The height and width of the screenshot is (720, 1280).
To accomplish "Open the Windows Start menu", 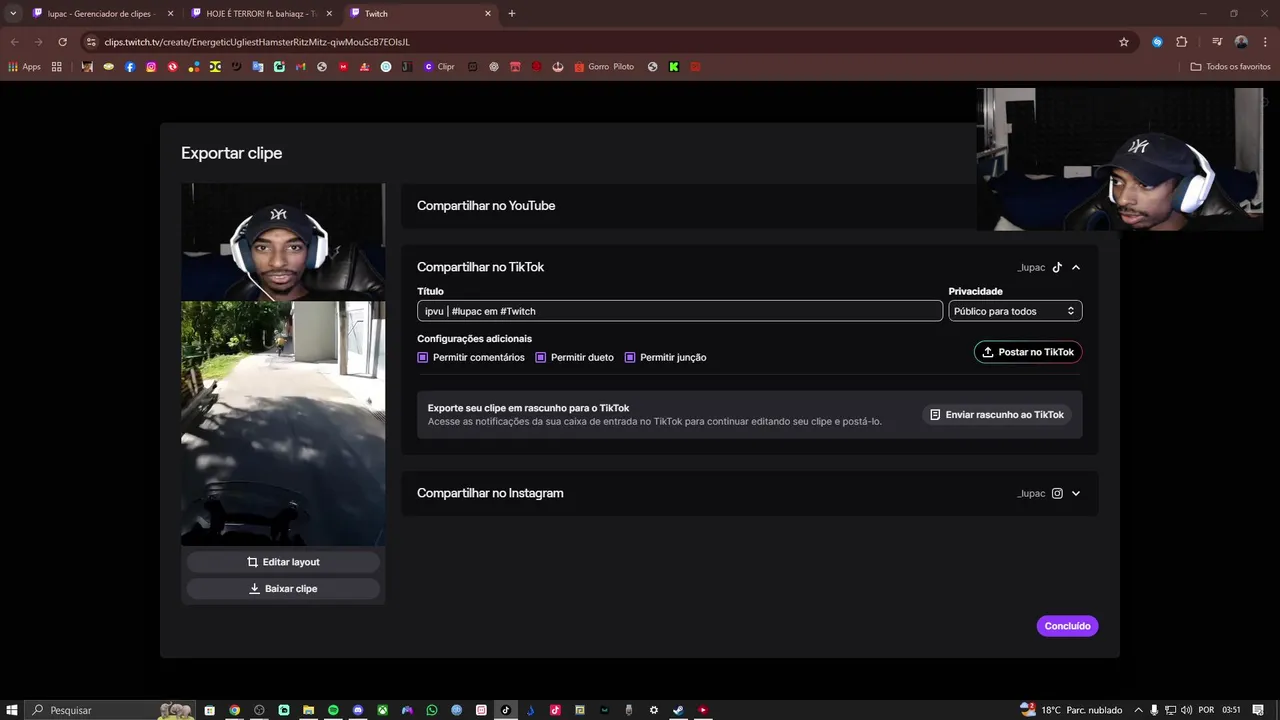I will click(12, 710).
